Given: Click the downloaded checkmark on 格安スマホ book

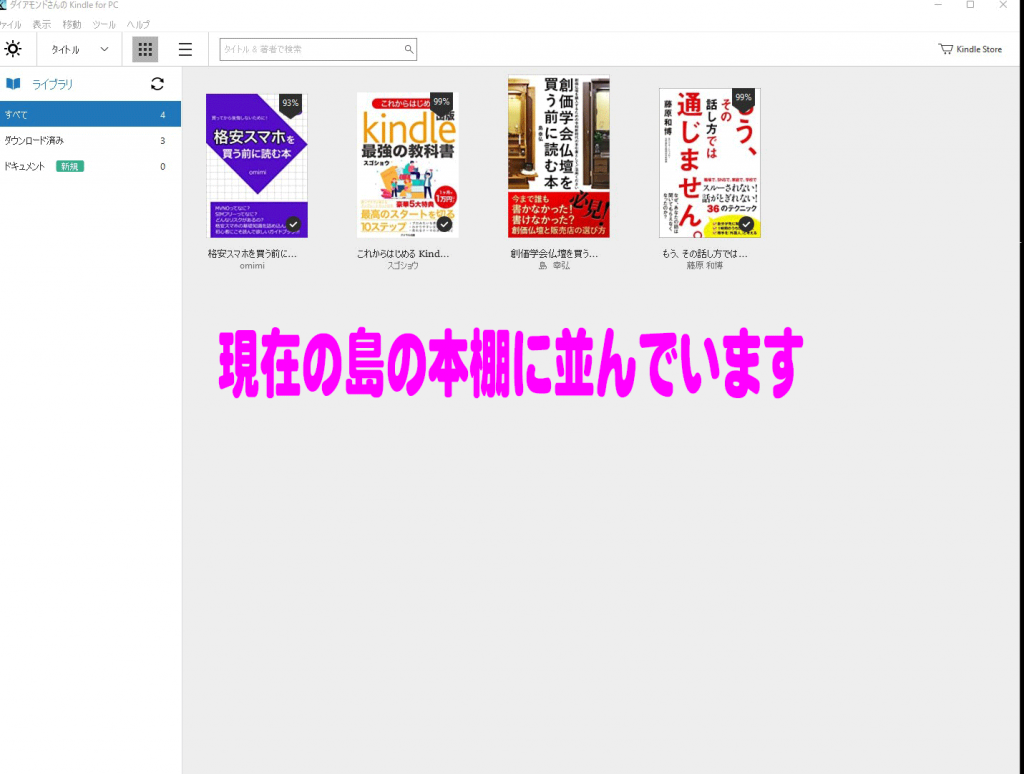Looking at the screenshot, I should point(293,223).
